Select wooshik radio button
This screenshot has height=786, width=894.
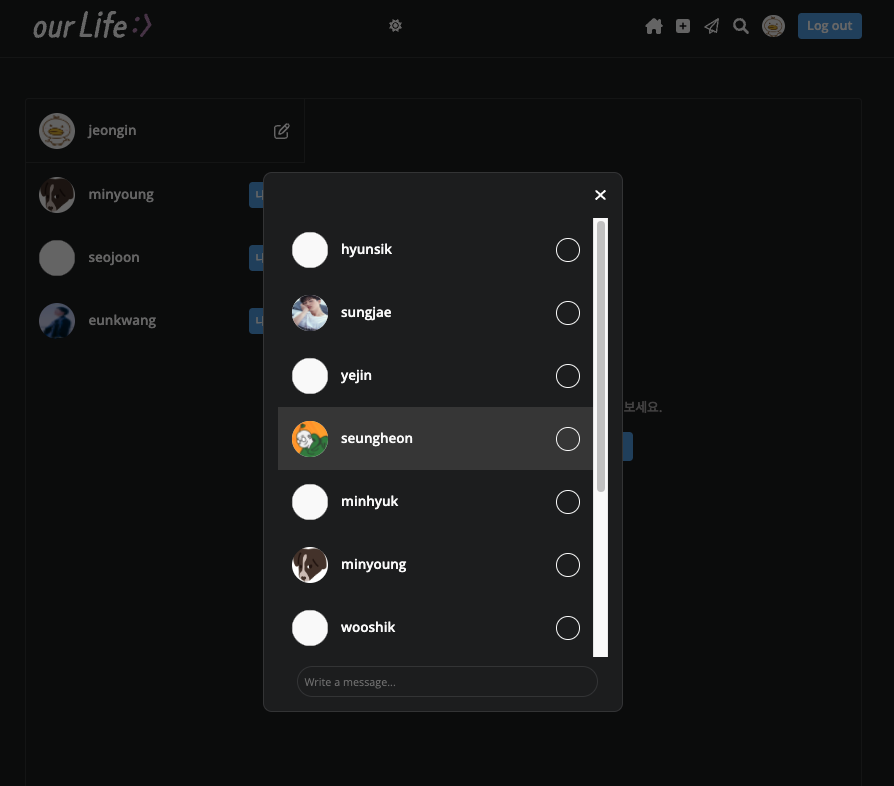[x=567, y=628]
